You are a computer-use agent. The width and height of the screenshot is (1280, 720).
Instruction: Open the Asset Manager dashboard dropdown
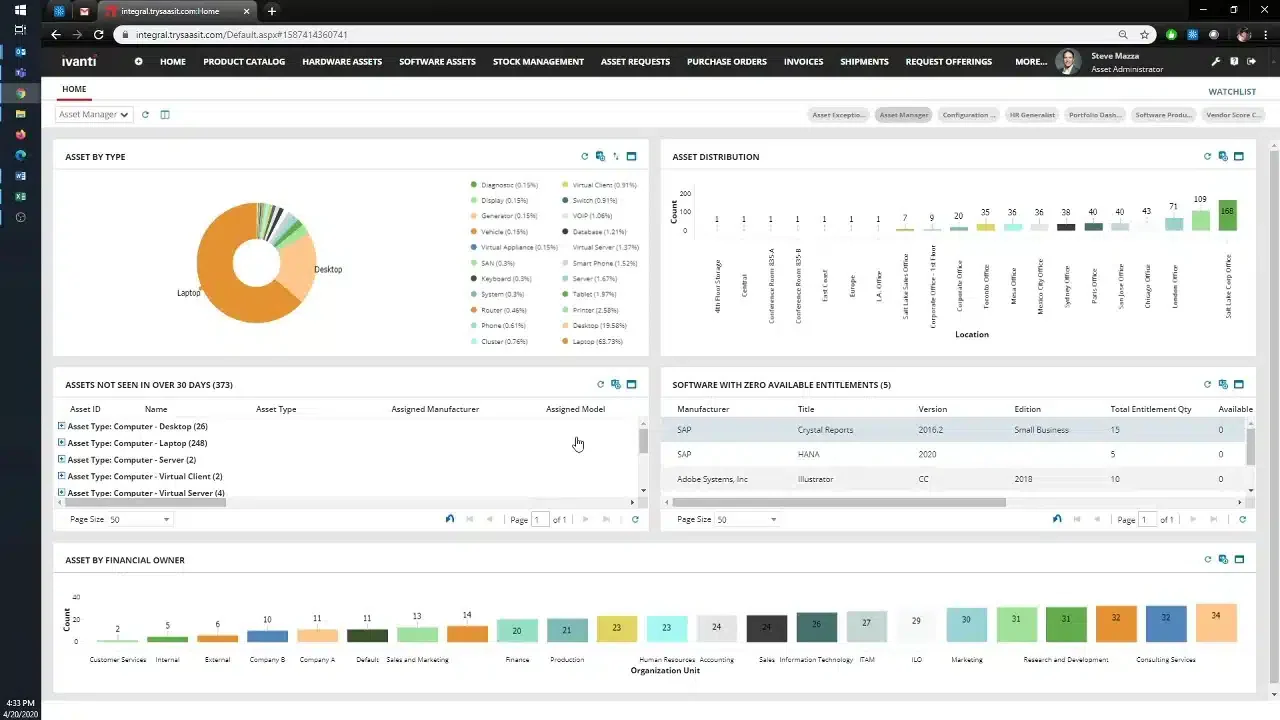pyautogui.click(x=94, y=114)
